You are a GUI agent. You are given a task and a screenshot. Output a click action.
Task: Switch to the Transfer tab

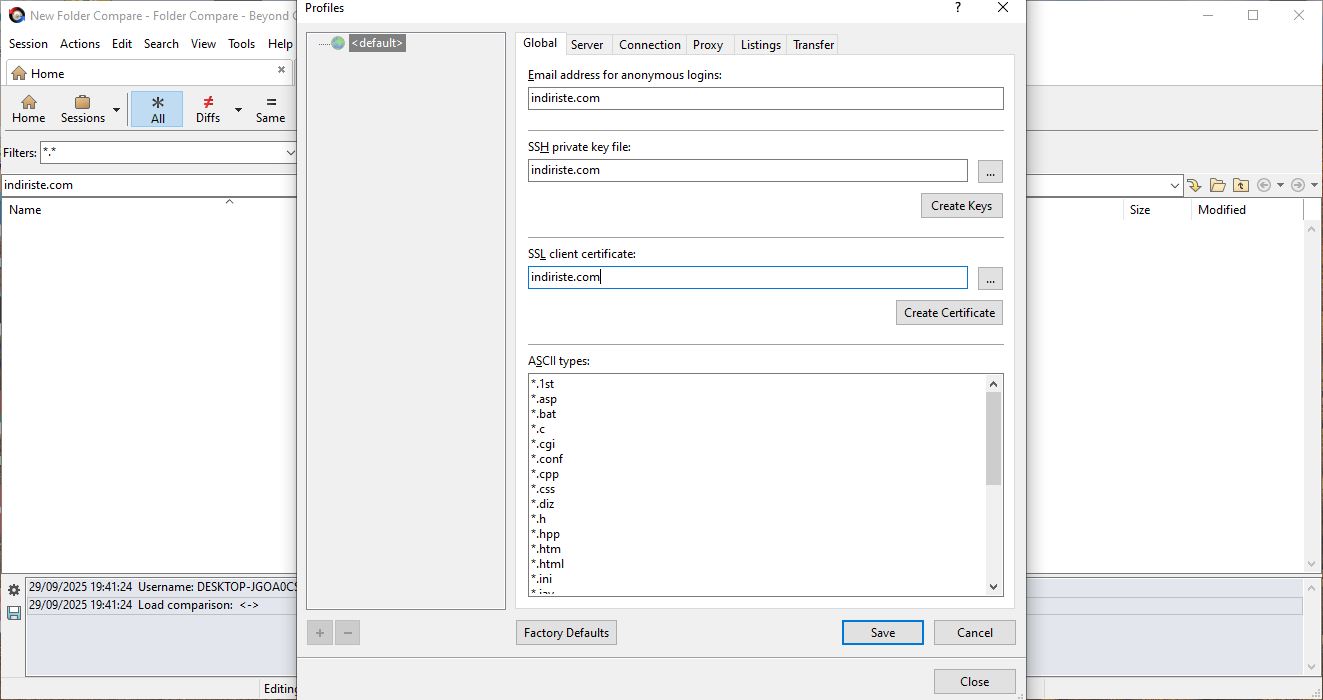814,45
